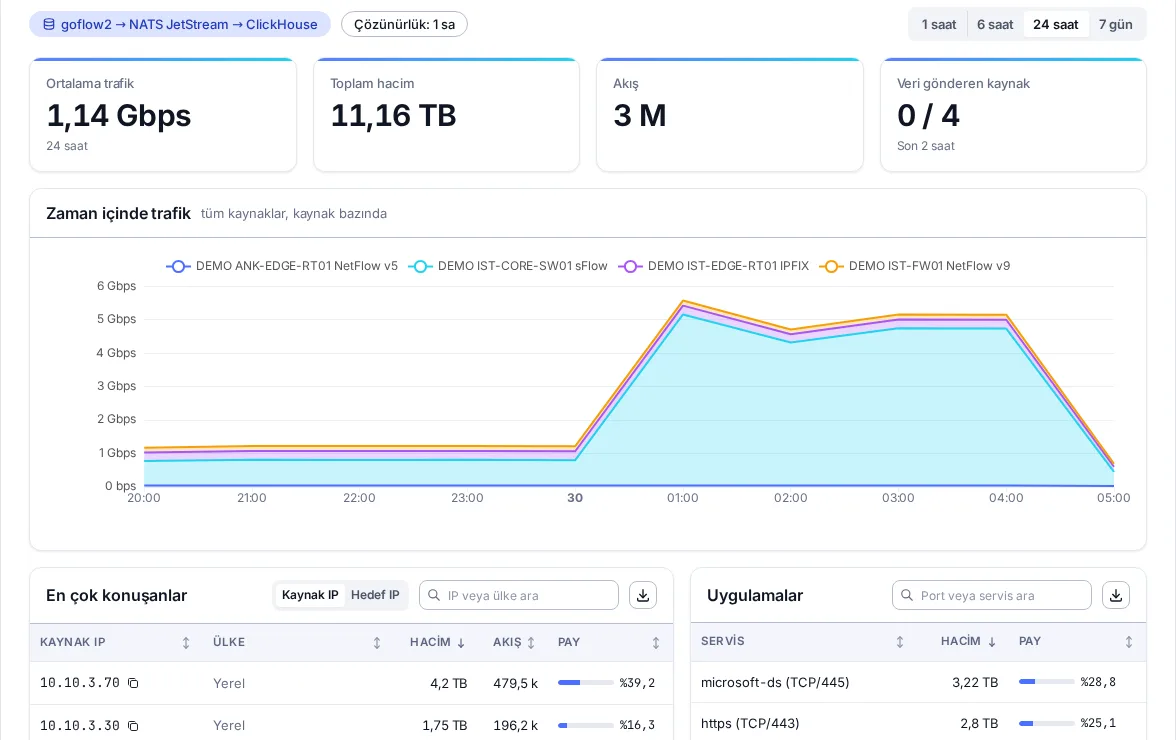Sort talkers by HACİM descending arrow
Viewport: 1176px width, 740px height.
pos(461,643)
